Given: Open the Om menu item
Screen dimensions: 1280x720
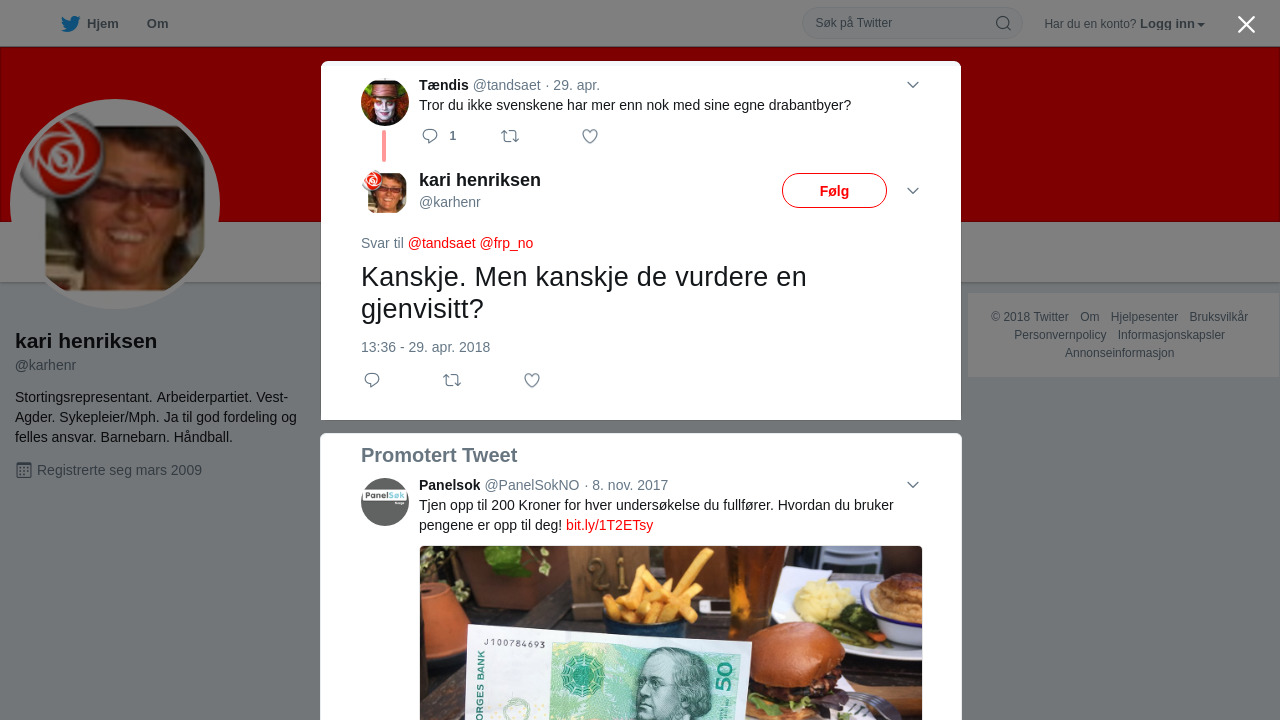Looking at the screenshot, I should pos(157,24).
